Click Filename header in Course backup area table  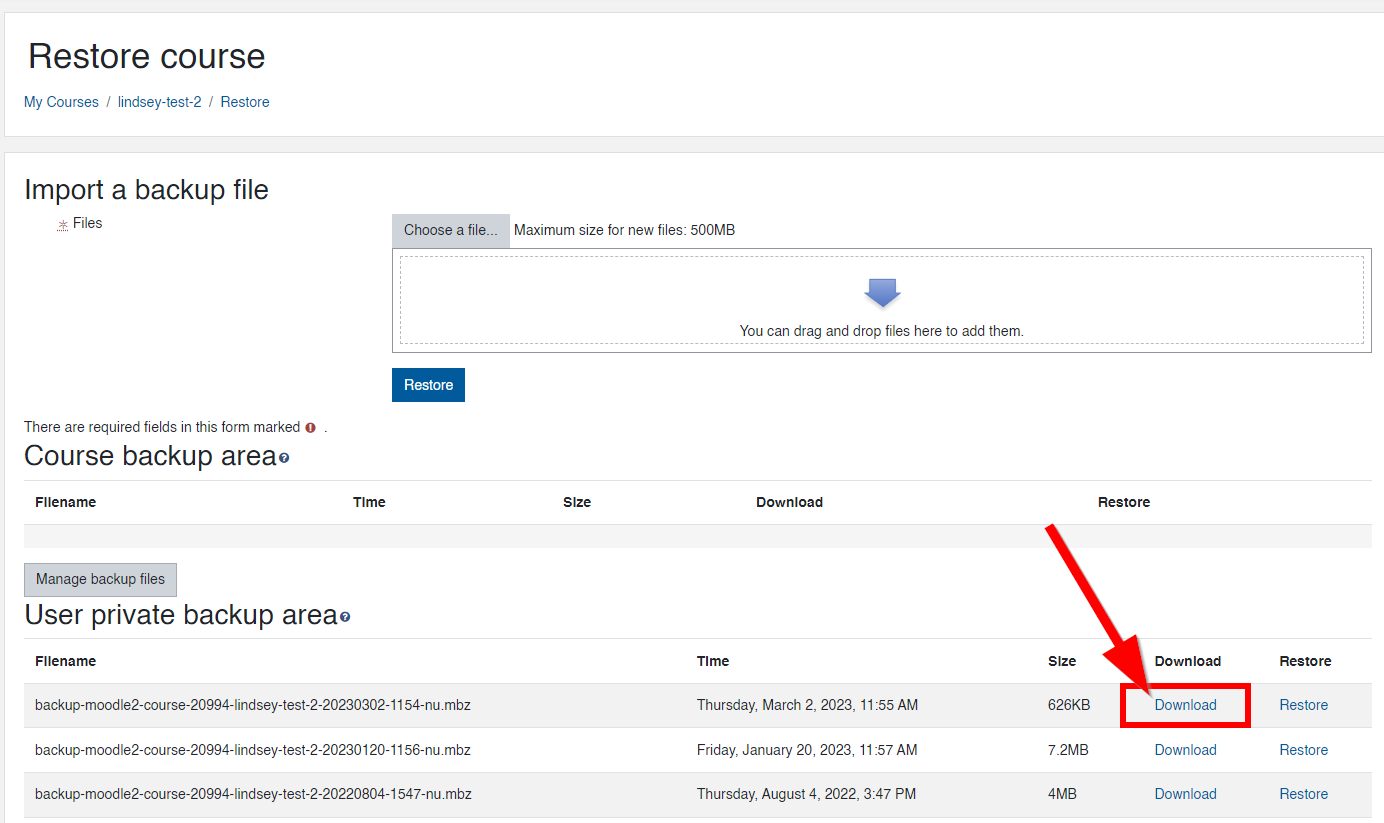65,502
